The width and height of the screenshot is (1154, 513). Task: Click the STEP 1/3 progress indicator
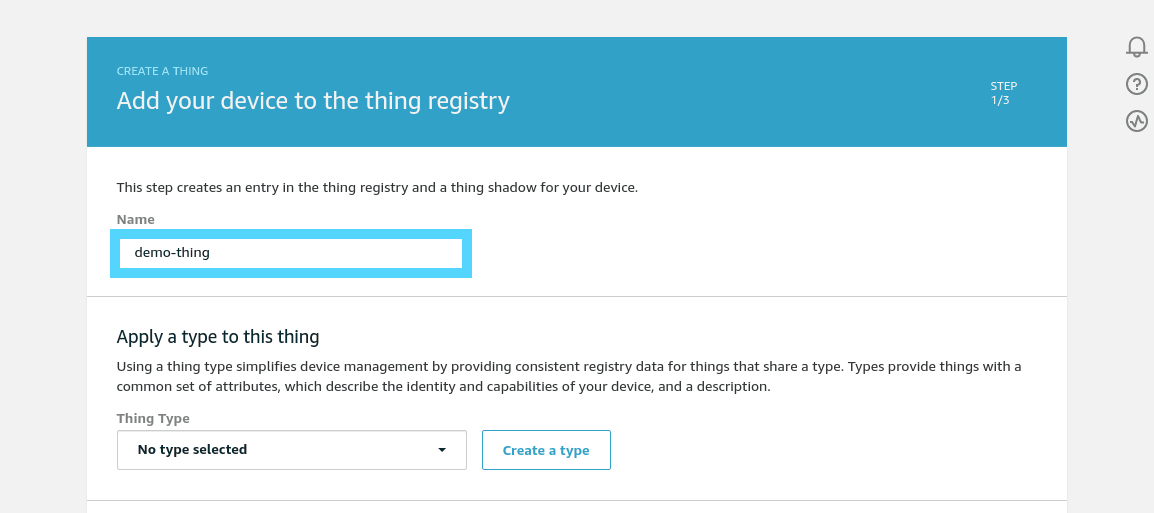click(1003, 93)
